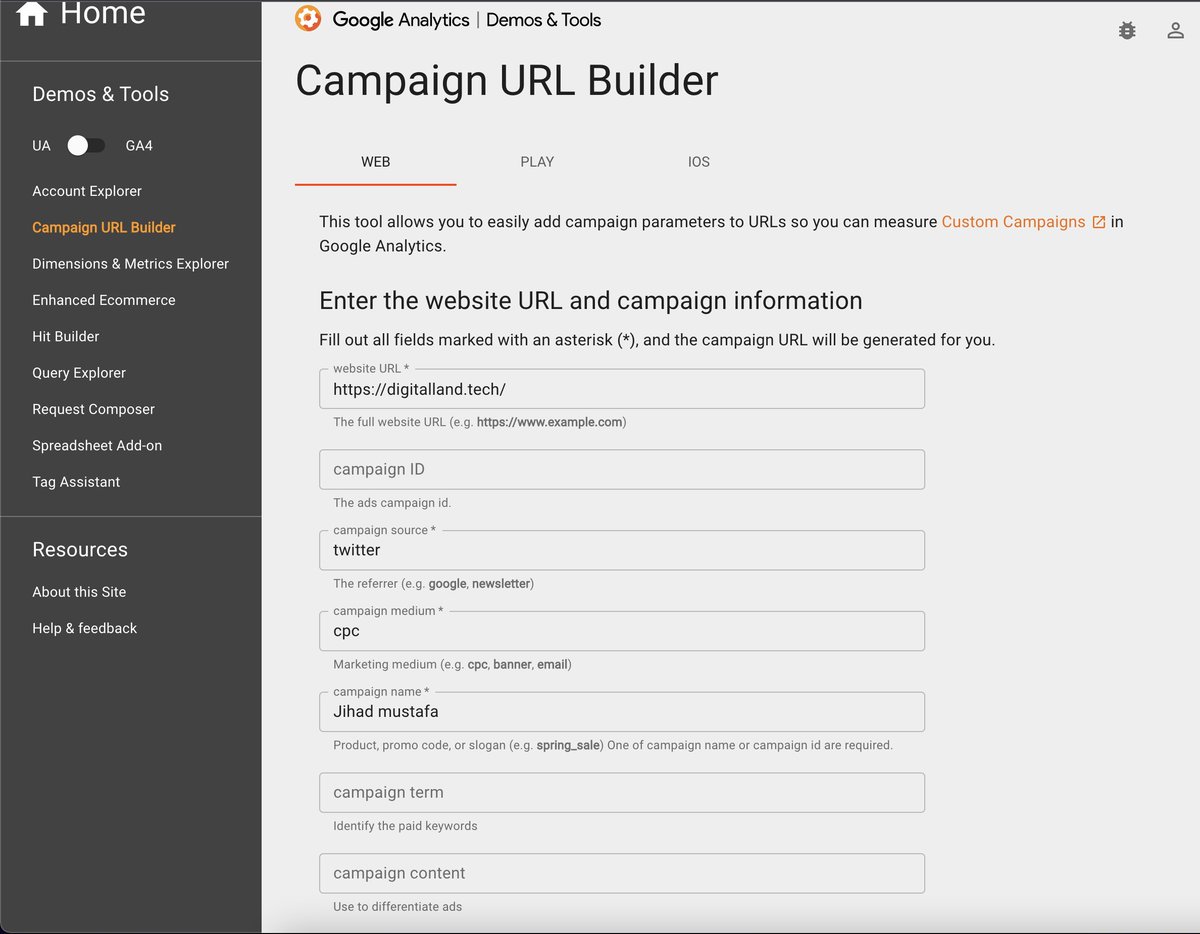Focus the campaign content field
Image resolution: width=1200 pixels, height=934 pixels.
[x=622, y=873]
